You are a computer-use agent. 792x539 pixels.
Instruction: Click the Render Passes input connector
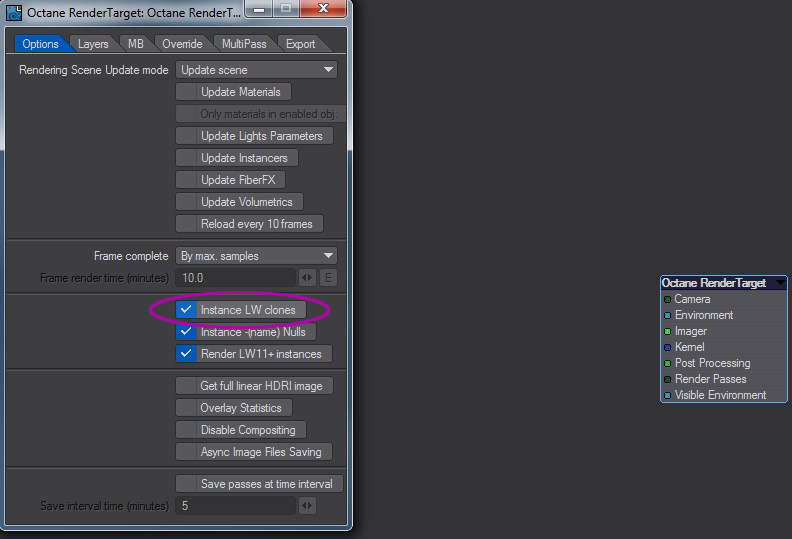pyautogui.click(x=667, y=379)
